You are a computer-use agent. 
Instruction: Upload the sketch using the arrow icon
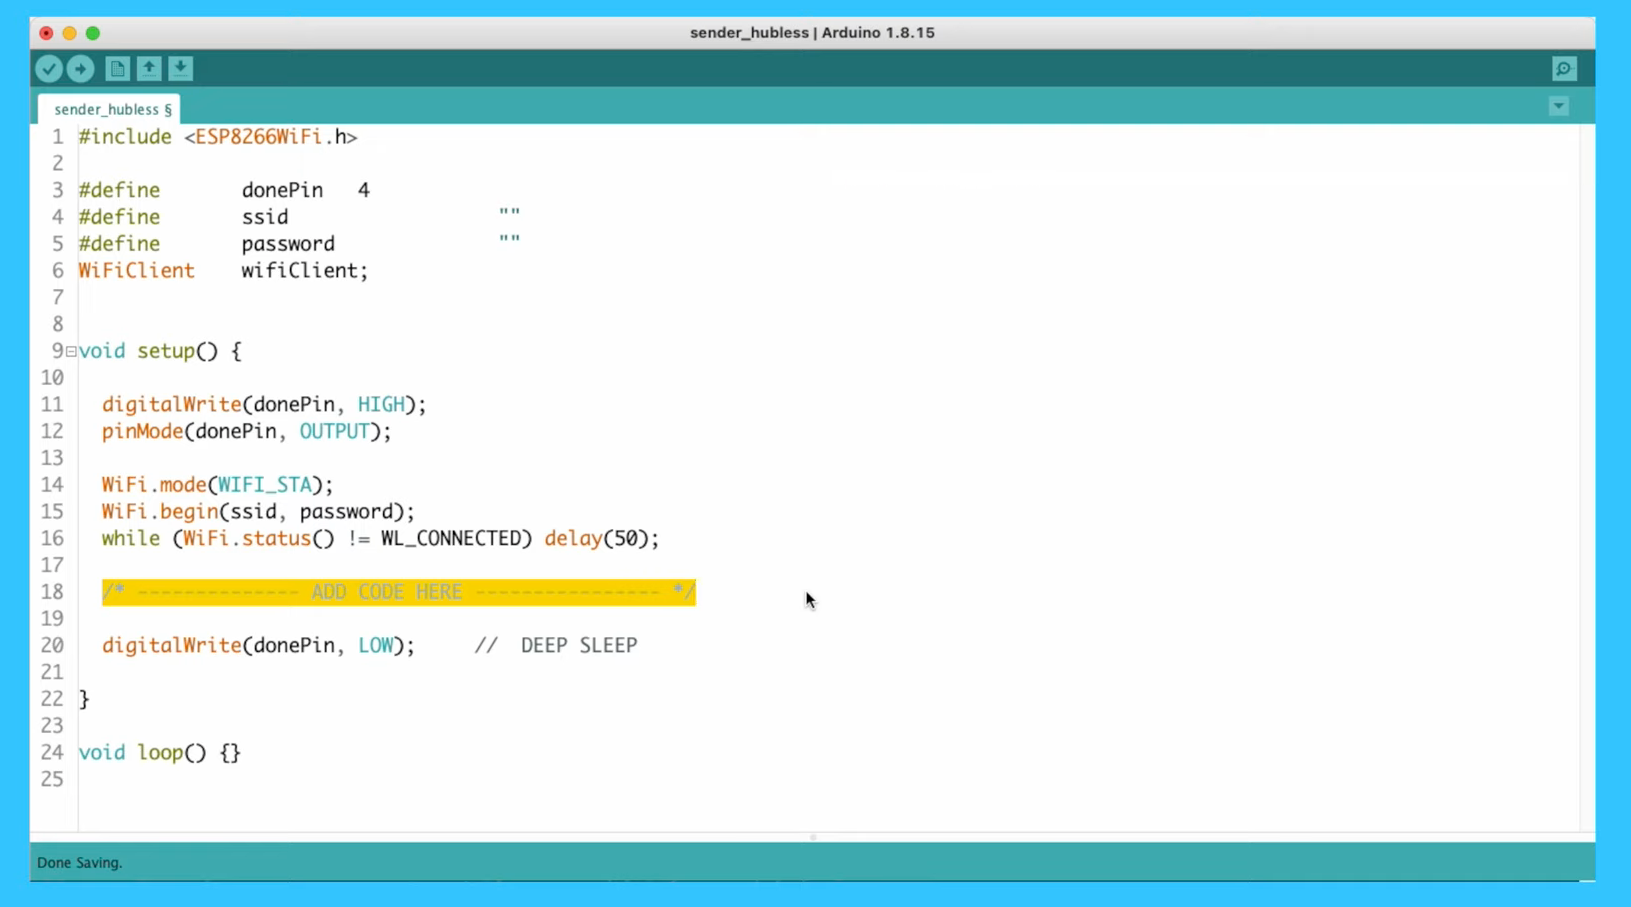click(x=80, y=68)
